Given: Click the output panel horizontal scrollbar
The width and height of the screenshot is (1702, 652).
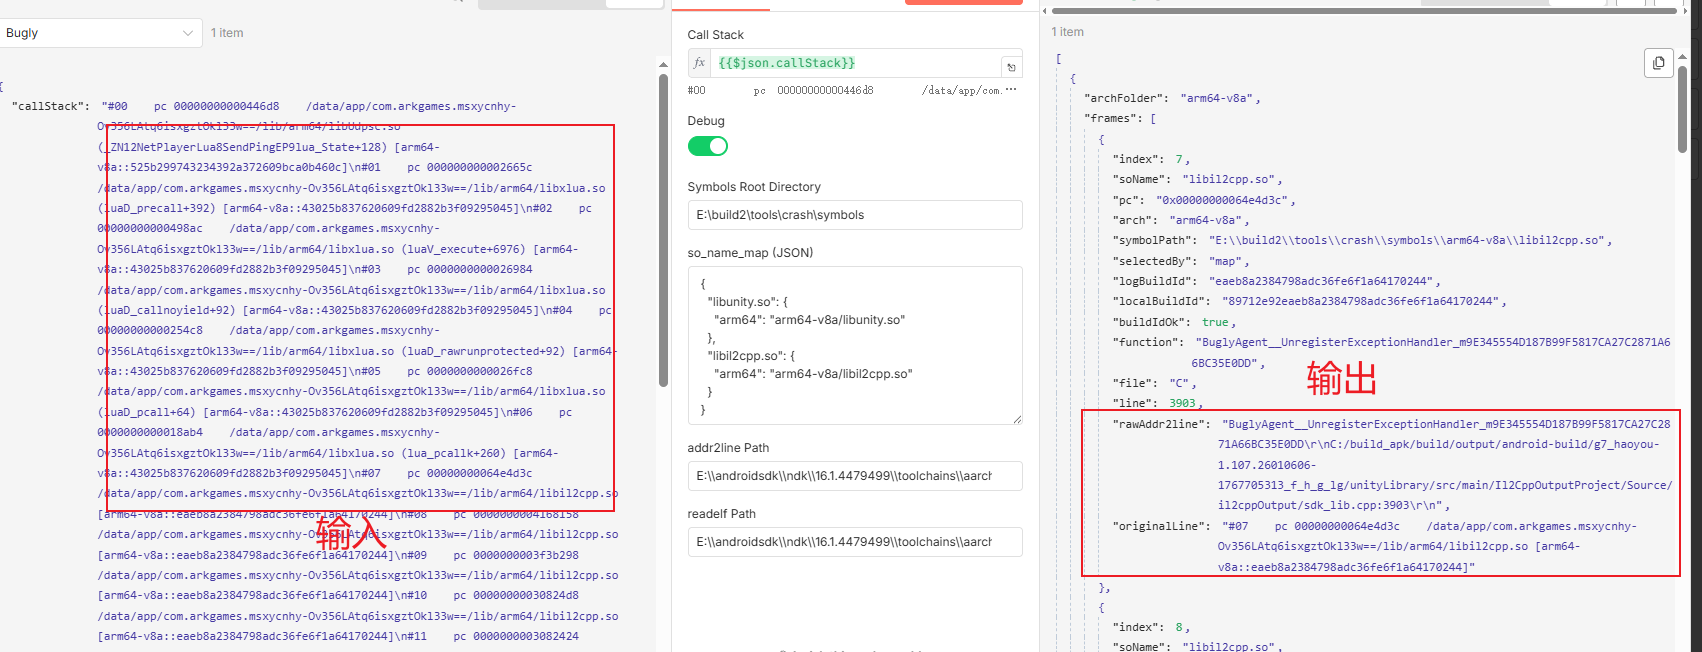Looking at the screenshot, I should pyautogui.click(x=1360, y=11).
